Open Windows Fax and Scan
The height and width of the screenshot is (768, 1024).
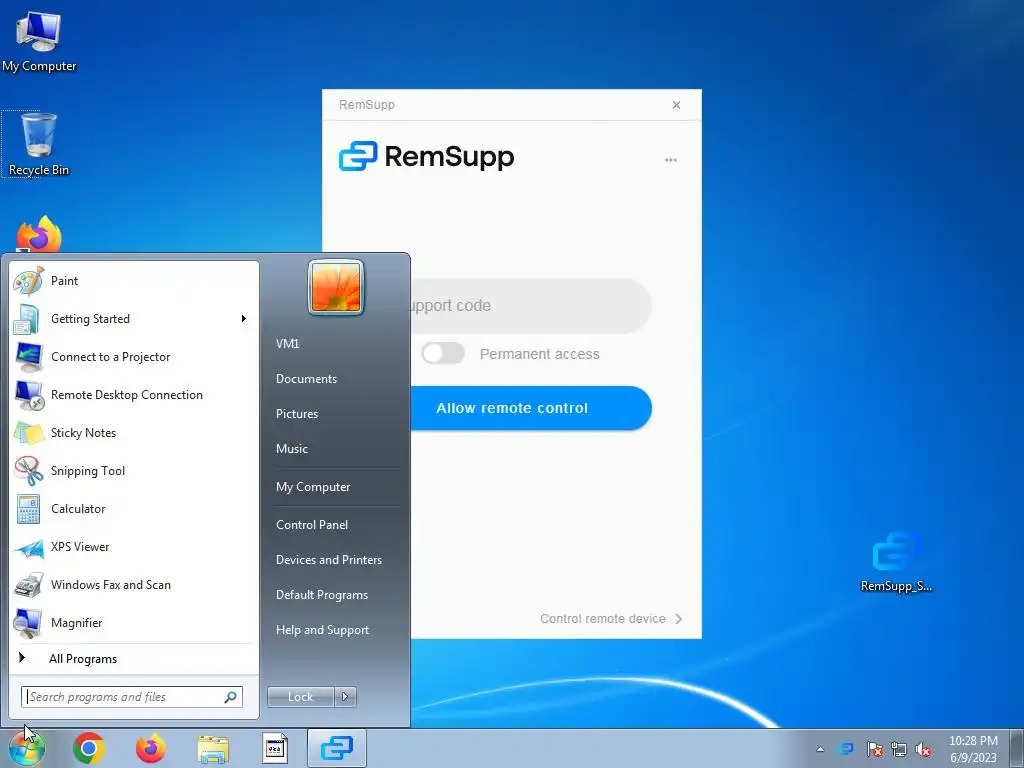134,585
